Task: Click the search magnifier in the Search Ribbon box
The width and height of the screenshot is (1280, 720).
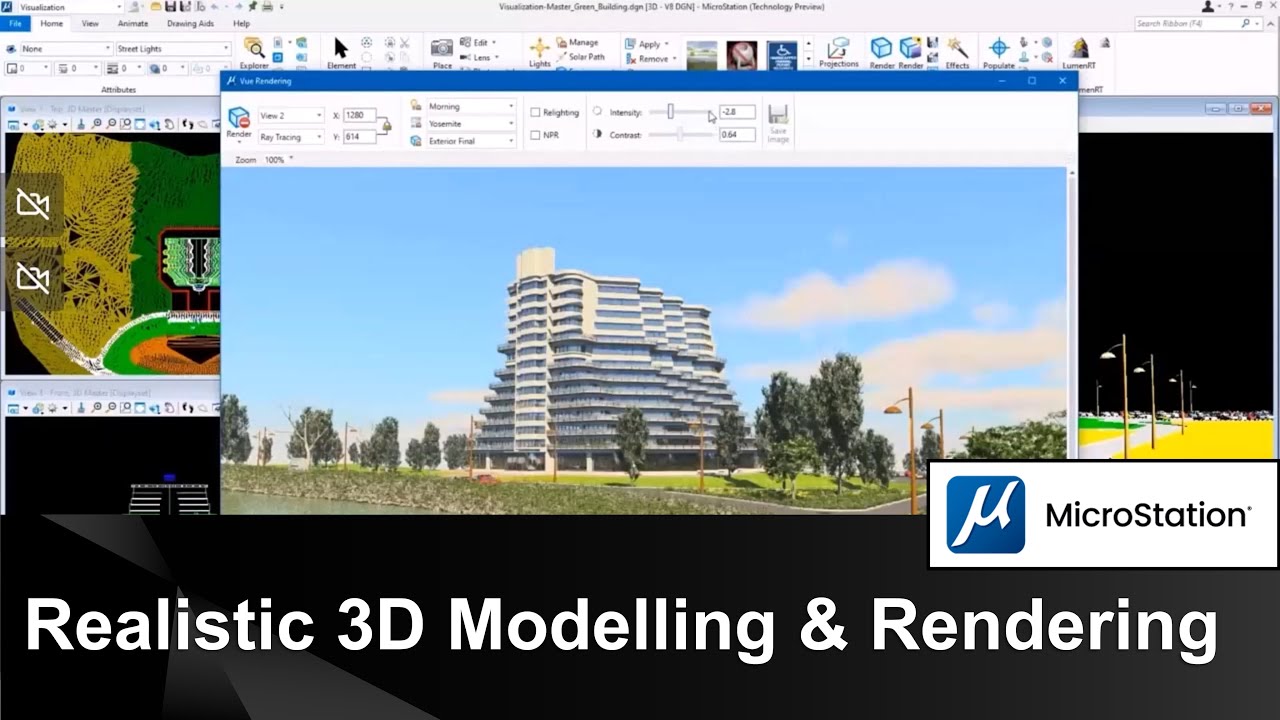Action: [1246, 23]
